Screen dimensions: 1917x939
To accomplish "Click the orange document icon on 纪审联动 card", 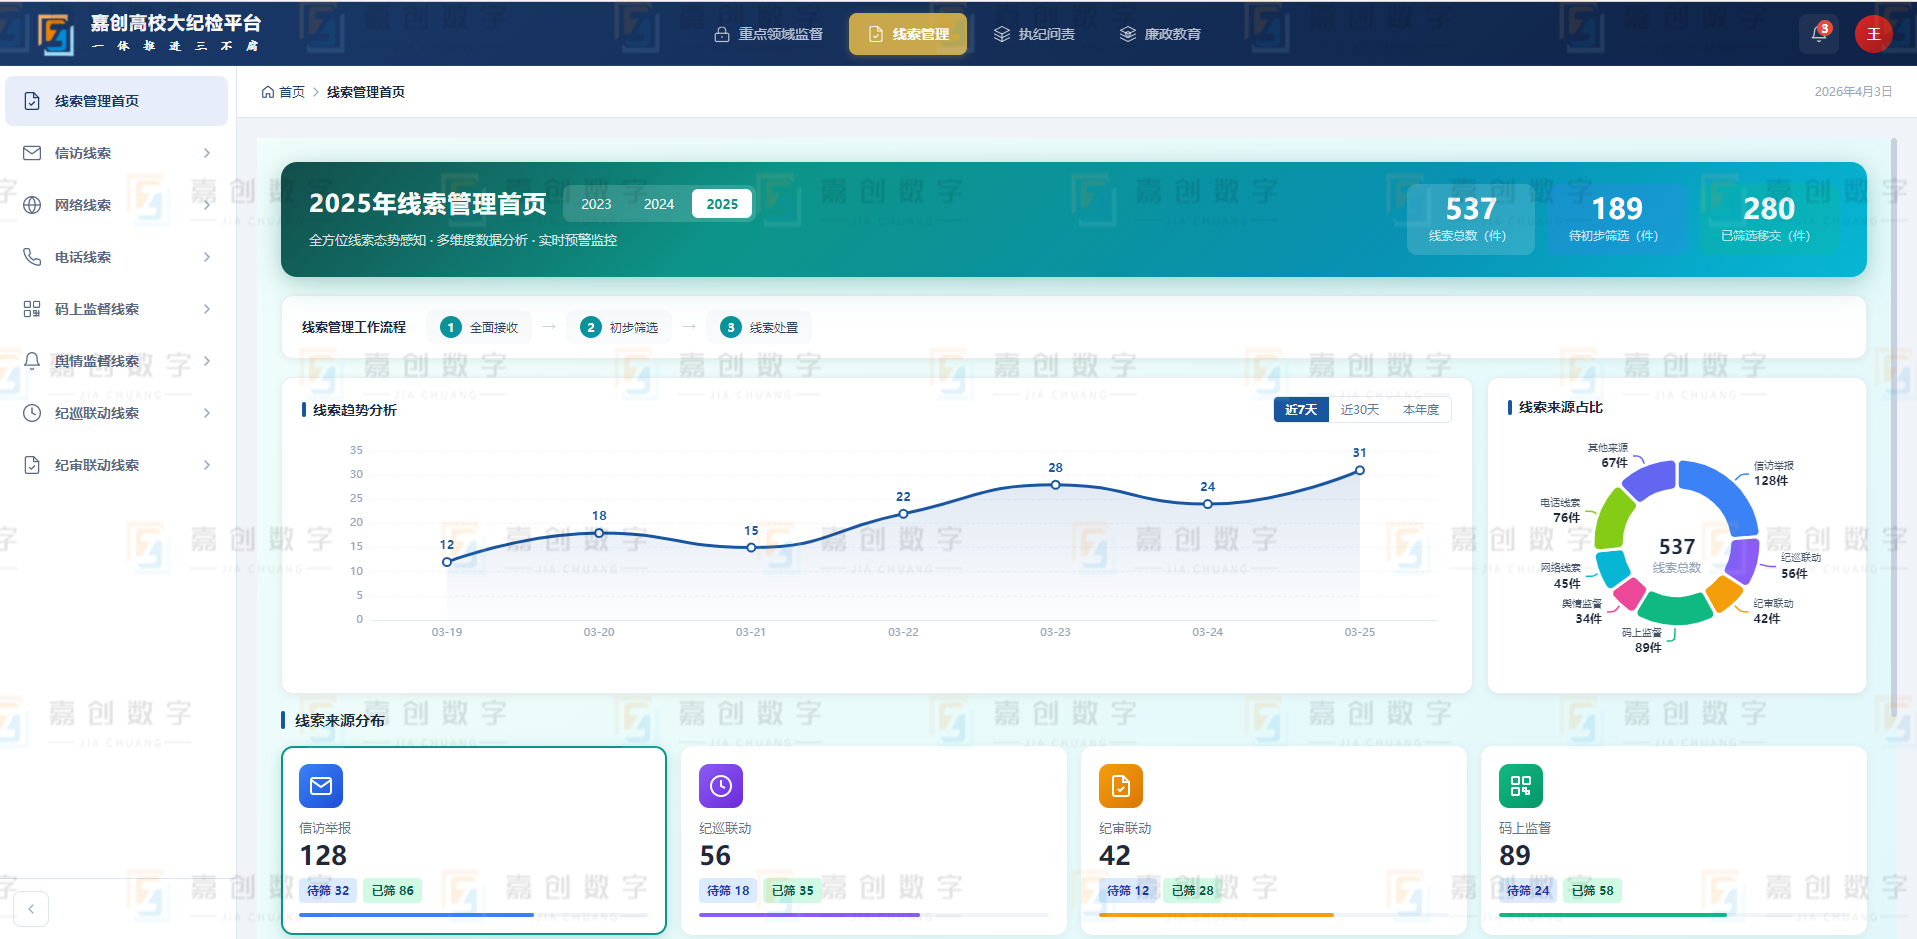I will click(1121, 786).
